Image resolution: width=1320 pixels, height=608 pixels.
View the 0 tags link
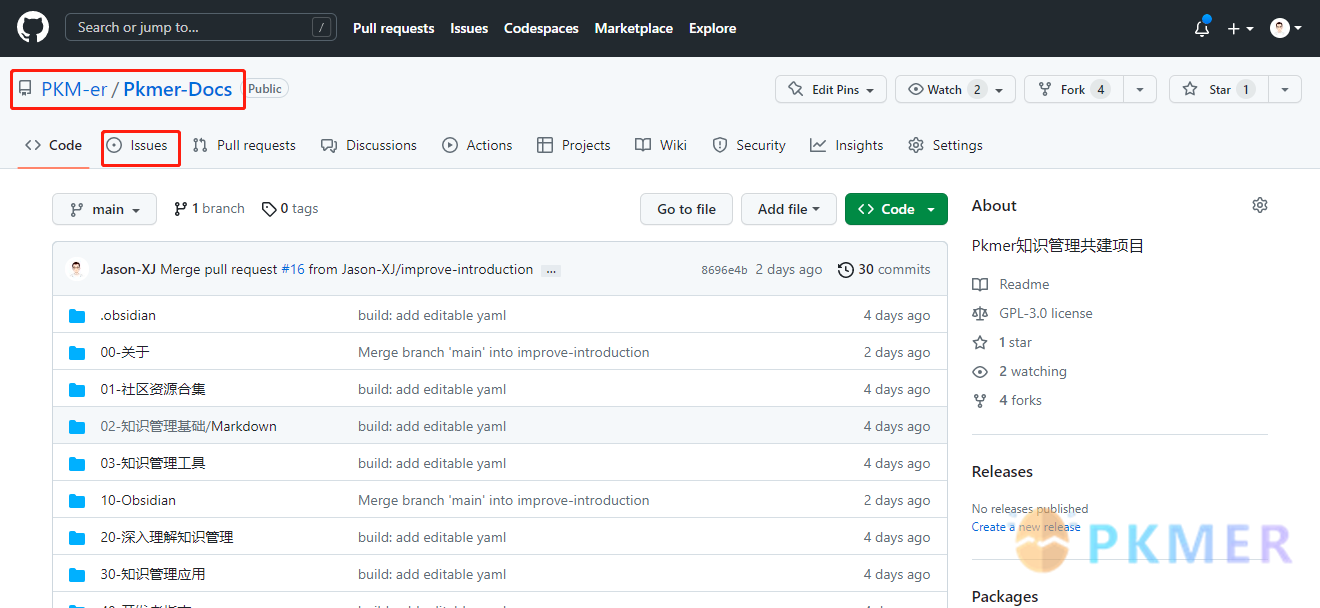click(290, 209)
